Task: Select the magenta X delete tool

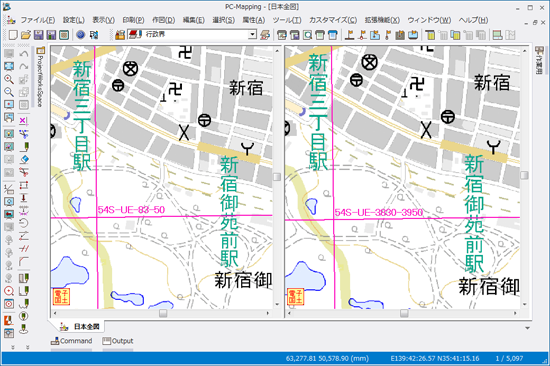Action: click(x=24, y=121)
